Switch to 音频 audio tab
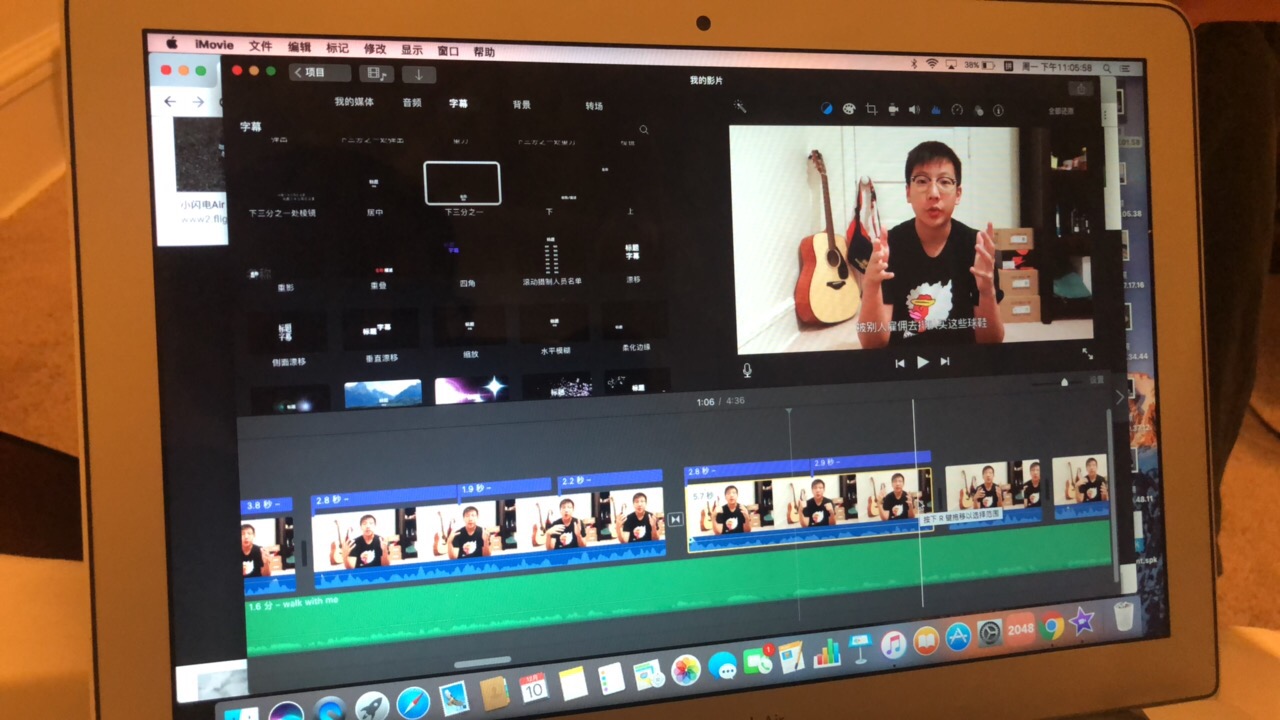The image size is (1280, 720). pos(412,102)
